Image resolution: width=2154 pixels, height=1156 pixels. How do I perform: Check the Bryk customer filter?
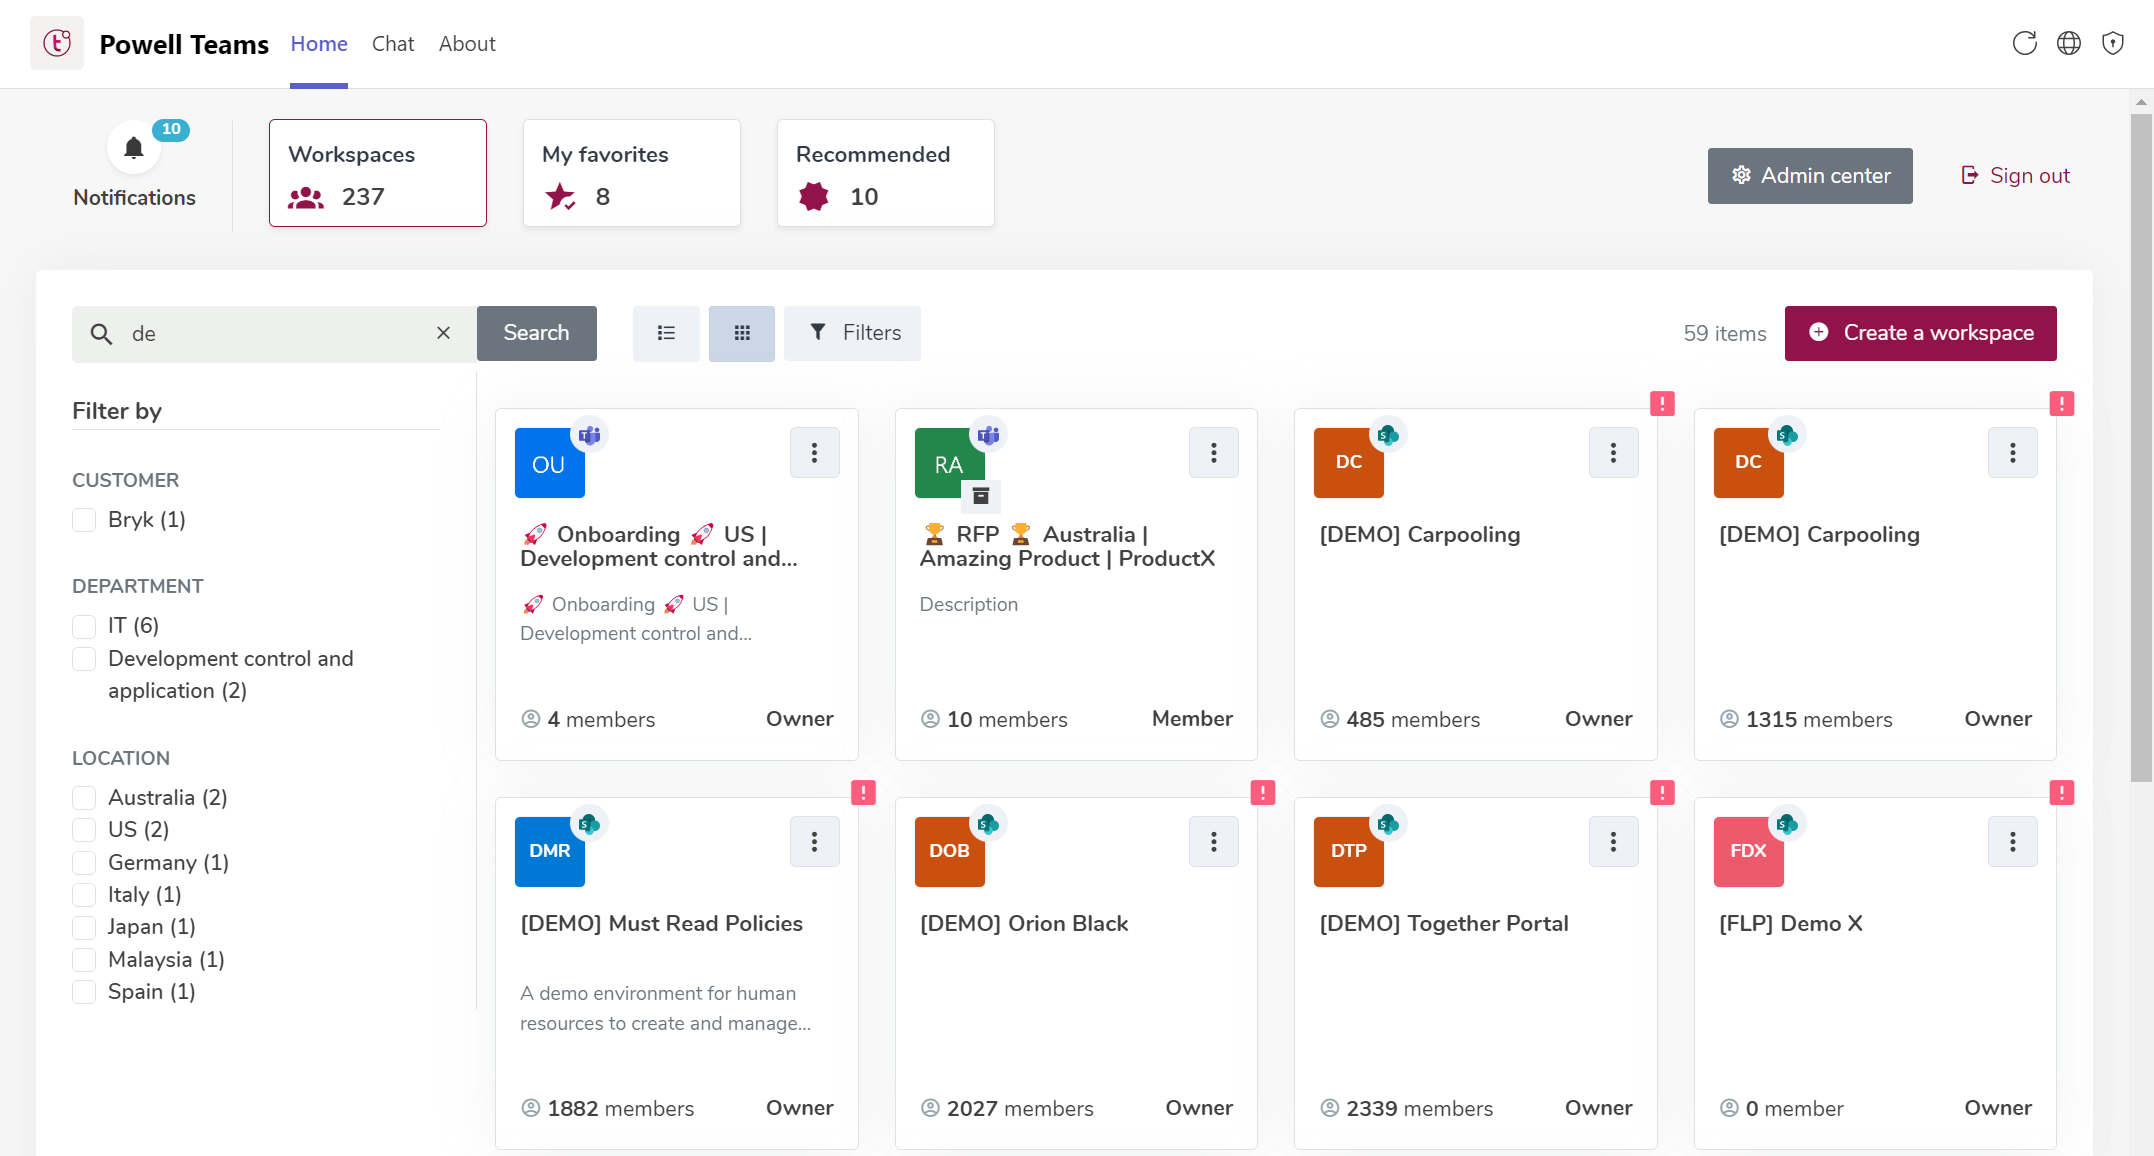(x=84, y=520)
